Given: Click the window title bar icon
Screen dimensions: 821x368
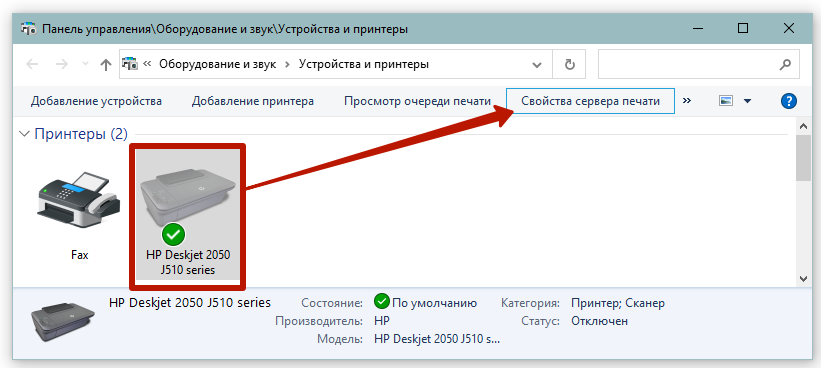Looking at the screenshot, I should tap(28, 29).
